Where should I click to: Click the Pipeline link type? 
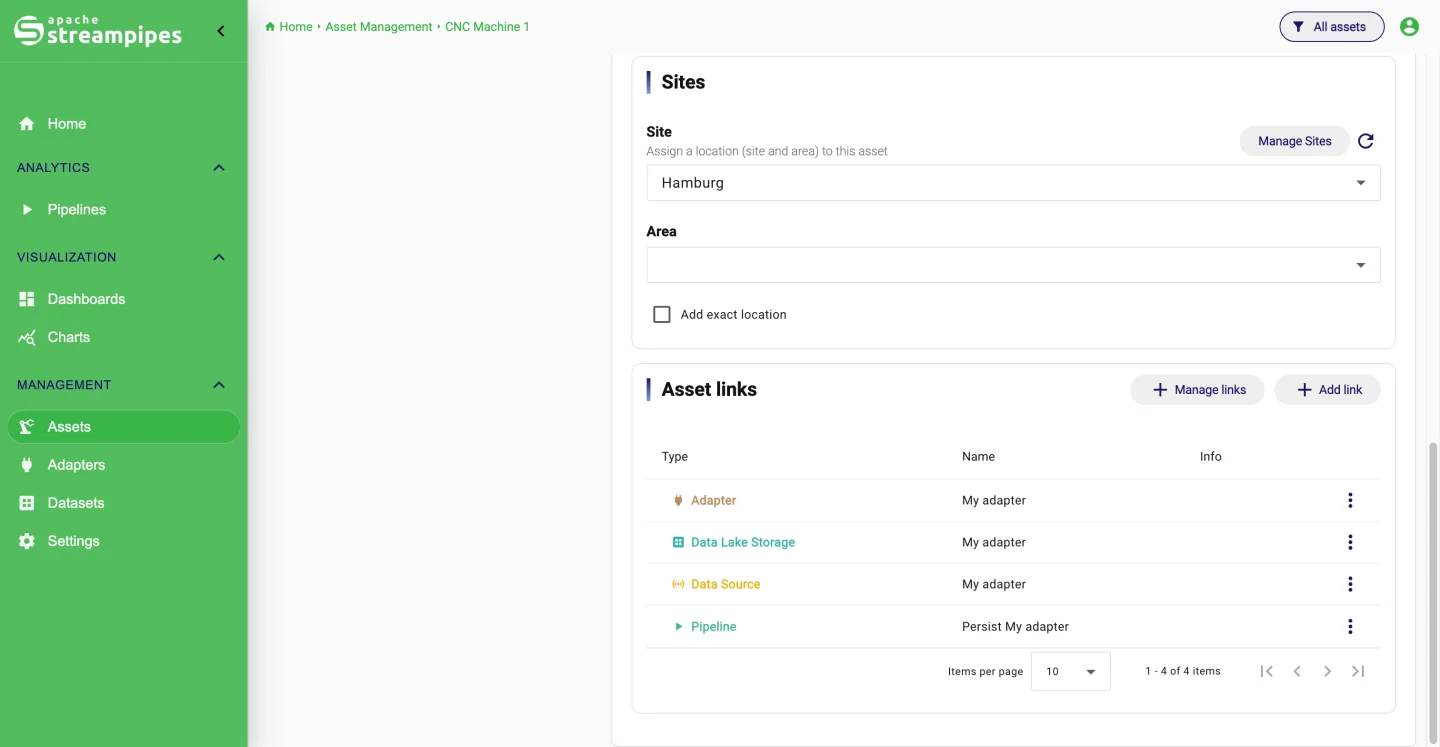(714, 626)
